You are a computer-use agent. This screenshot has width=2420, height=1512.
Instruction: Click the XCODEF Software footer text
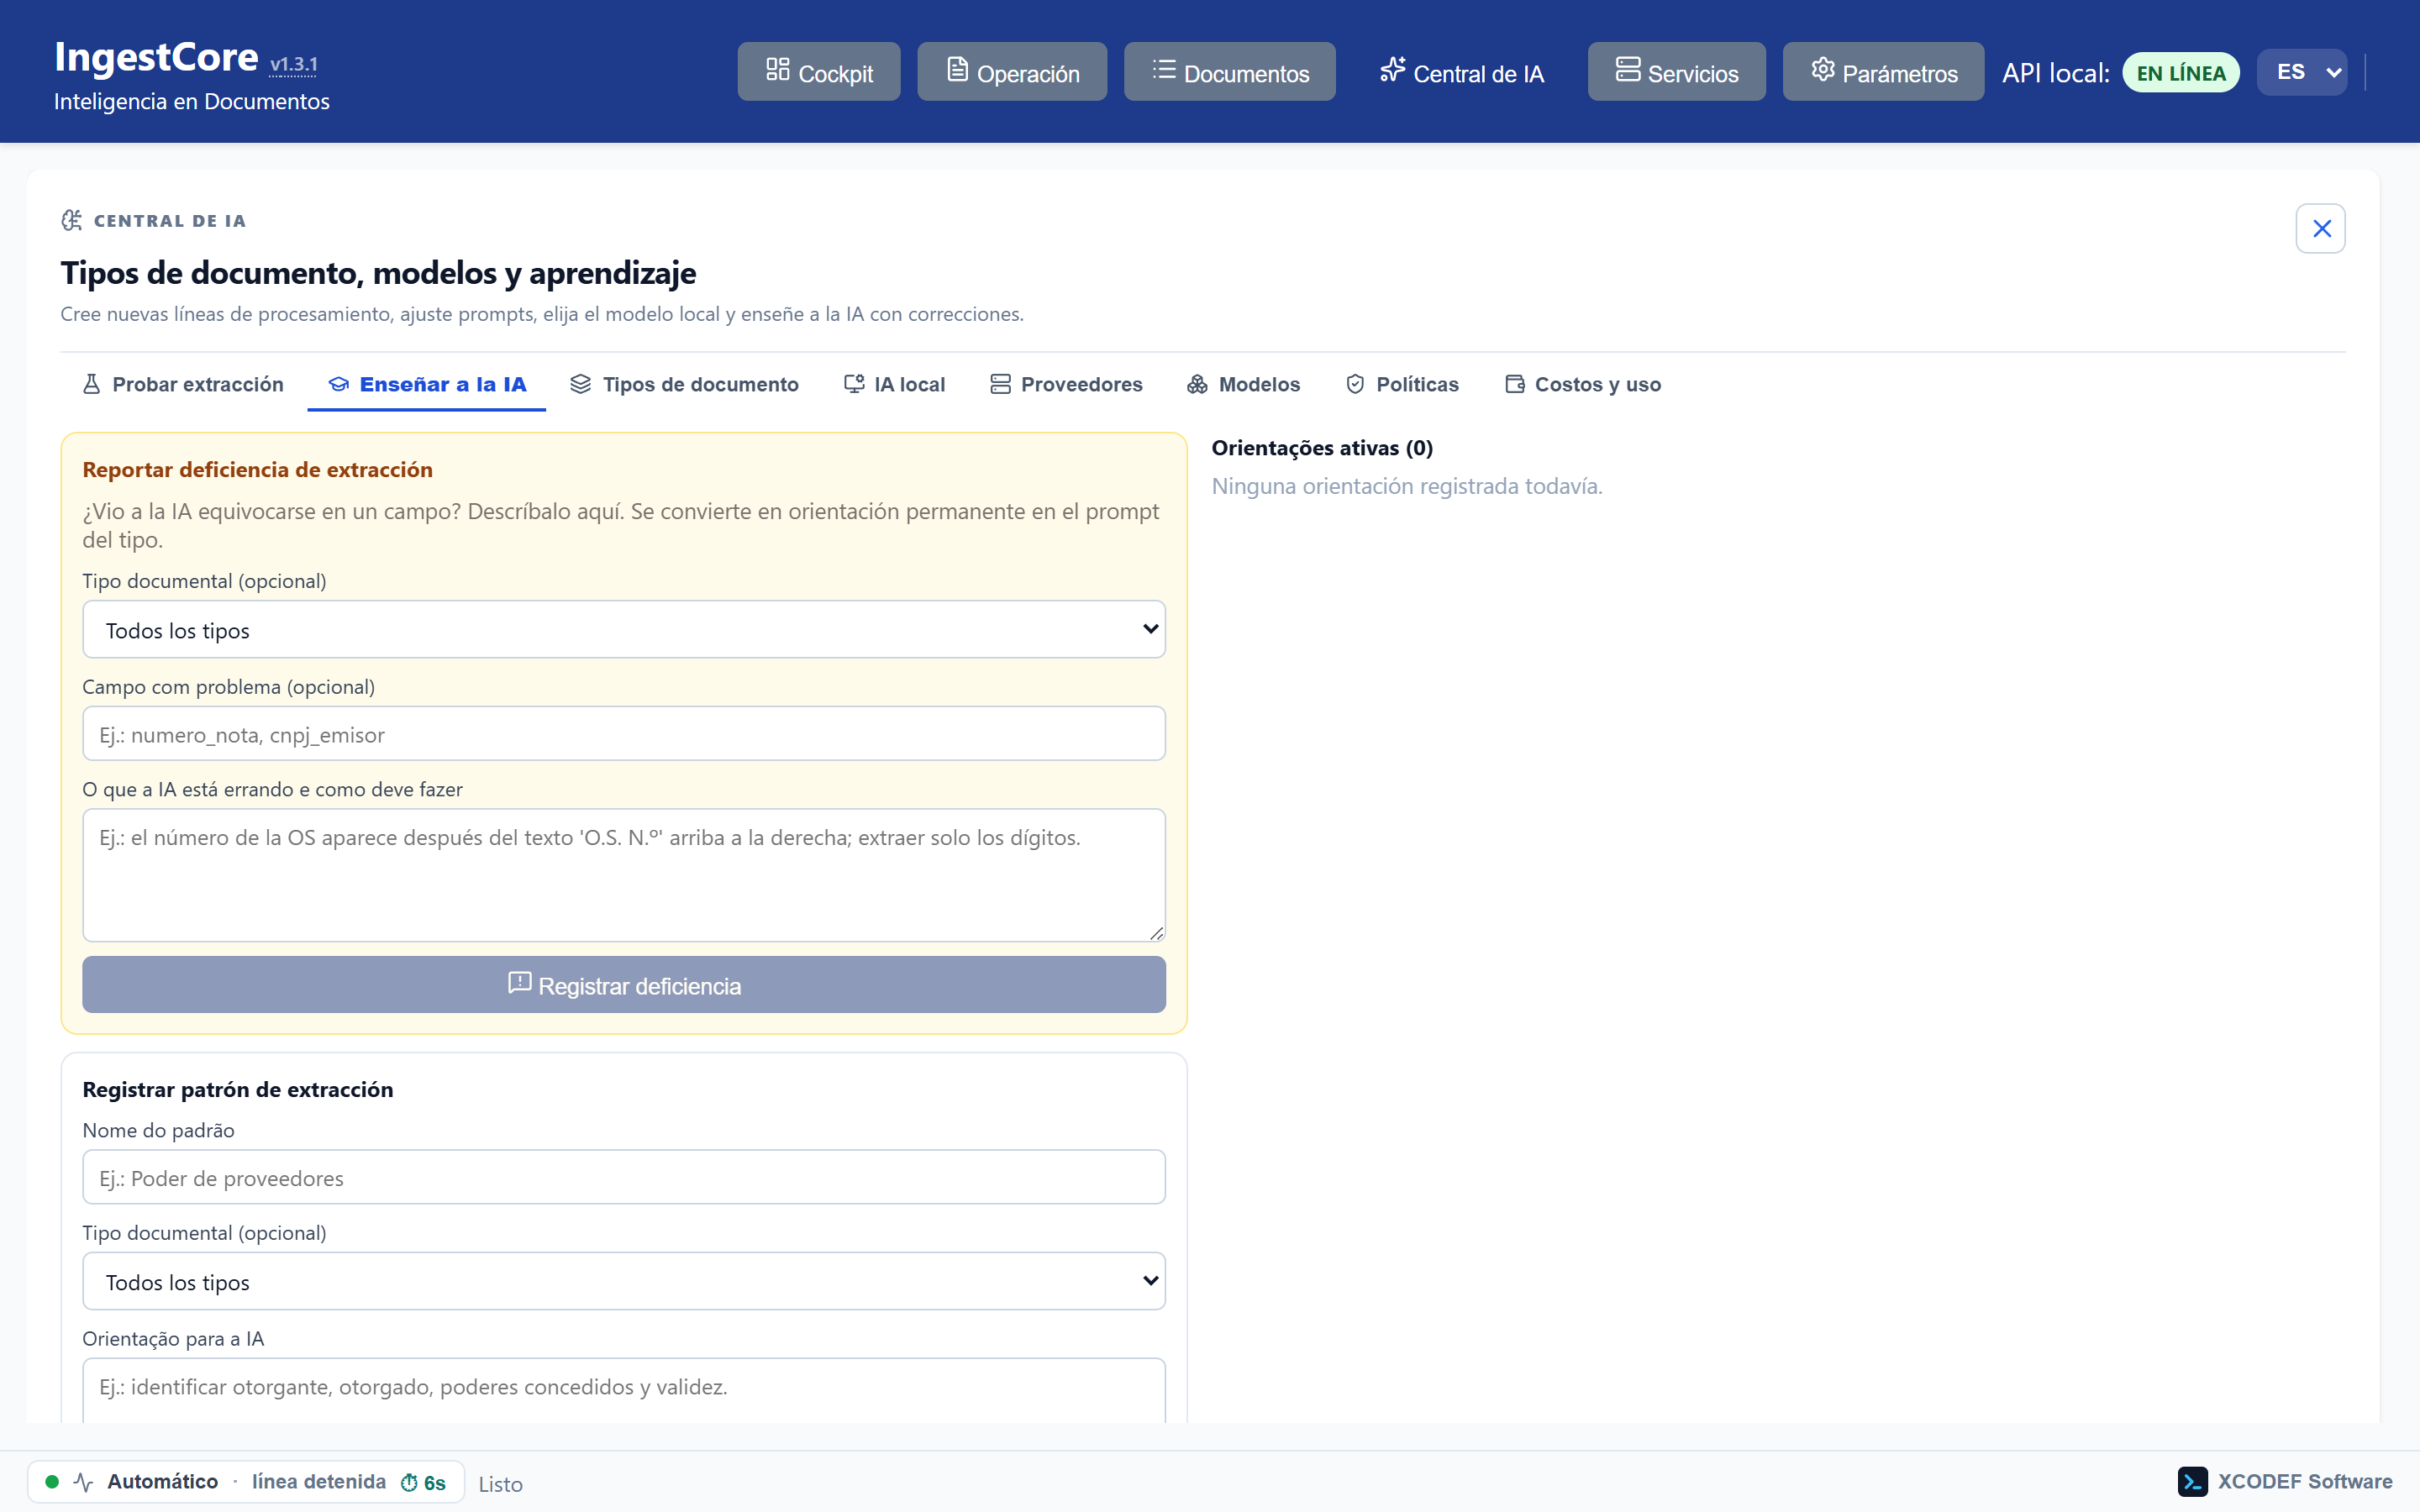pyautogui.click(x=2305, y=1482)
